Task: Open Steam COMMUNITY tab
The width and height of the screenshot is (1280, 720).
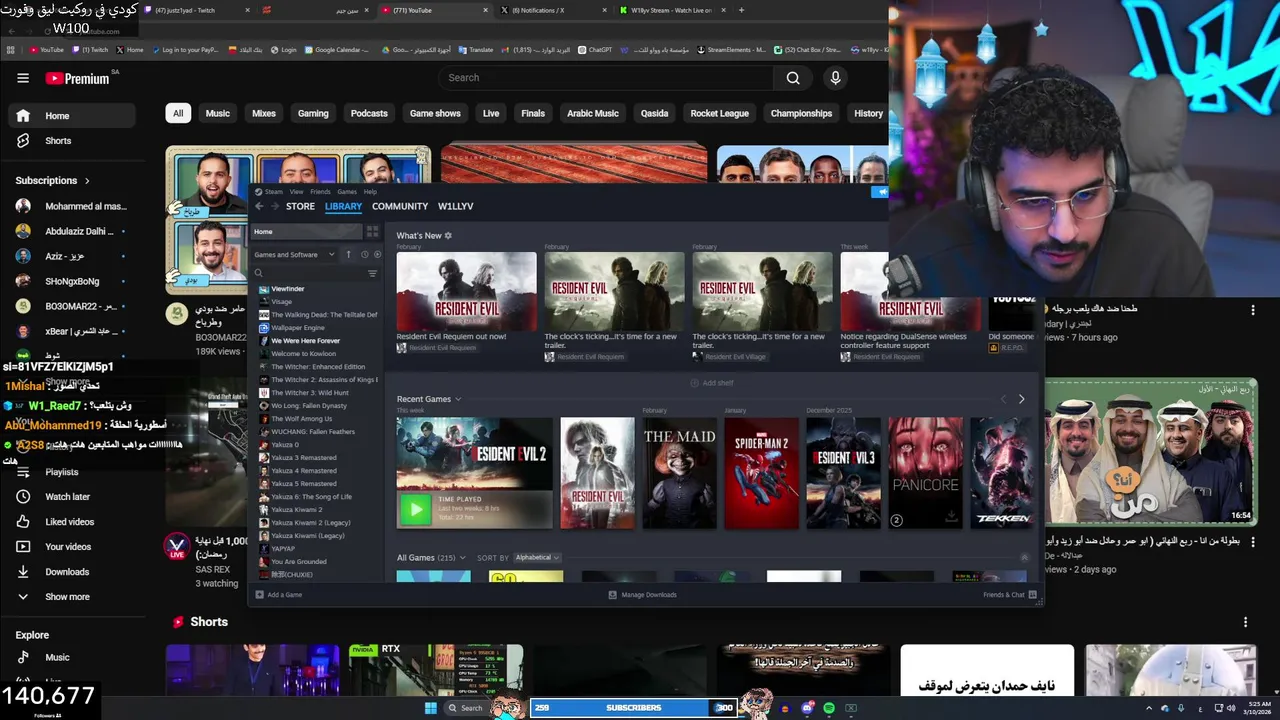Action: tap(400, 206)
